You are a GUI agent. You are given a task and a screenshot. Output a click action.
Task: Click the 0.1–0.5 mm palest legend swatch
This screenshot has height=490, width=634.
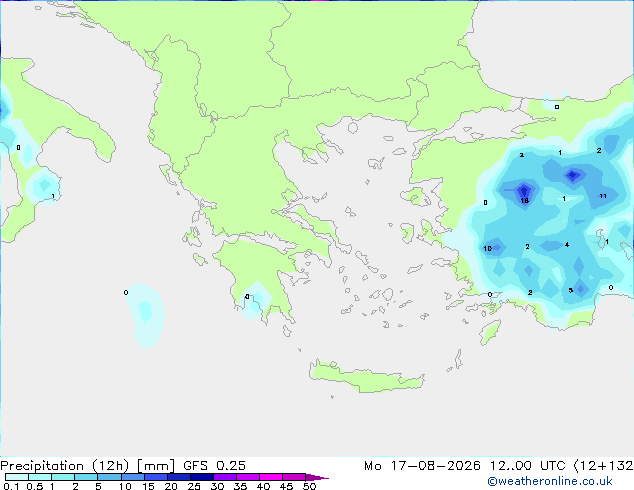tap(17, 477)
